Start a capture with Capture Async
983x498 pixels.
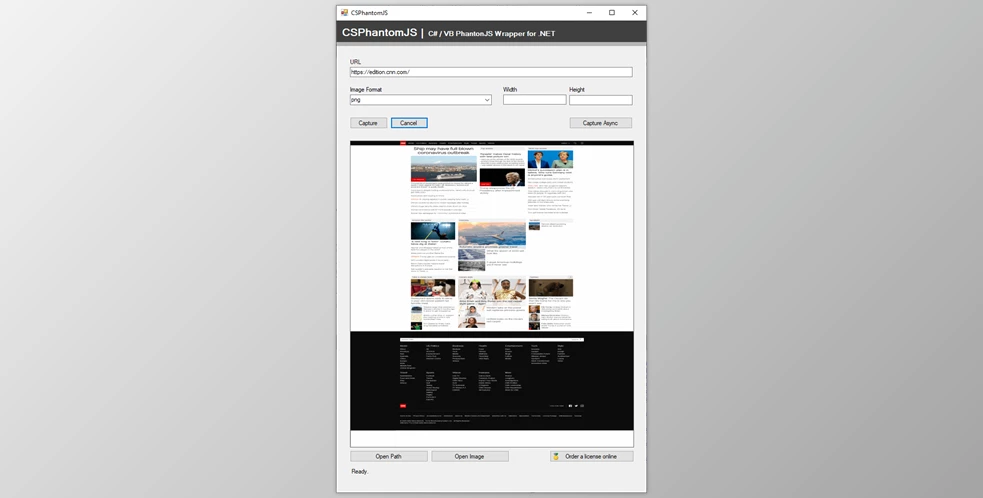click(x=600, y=123)
